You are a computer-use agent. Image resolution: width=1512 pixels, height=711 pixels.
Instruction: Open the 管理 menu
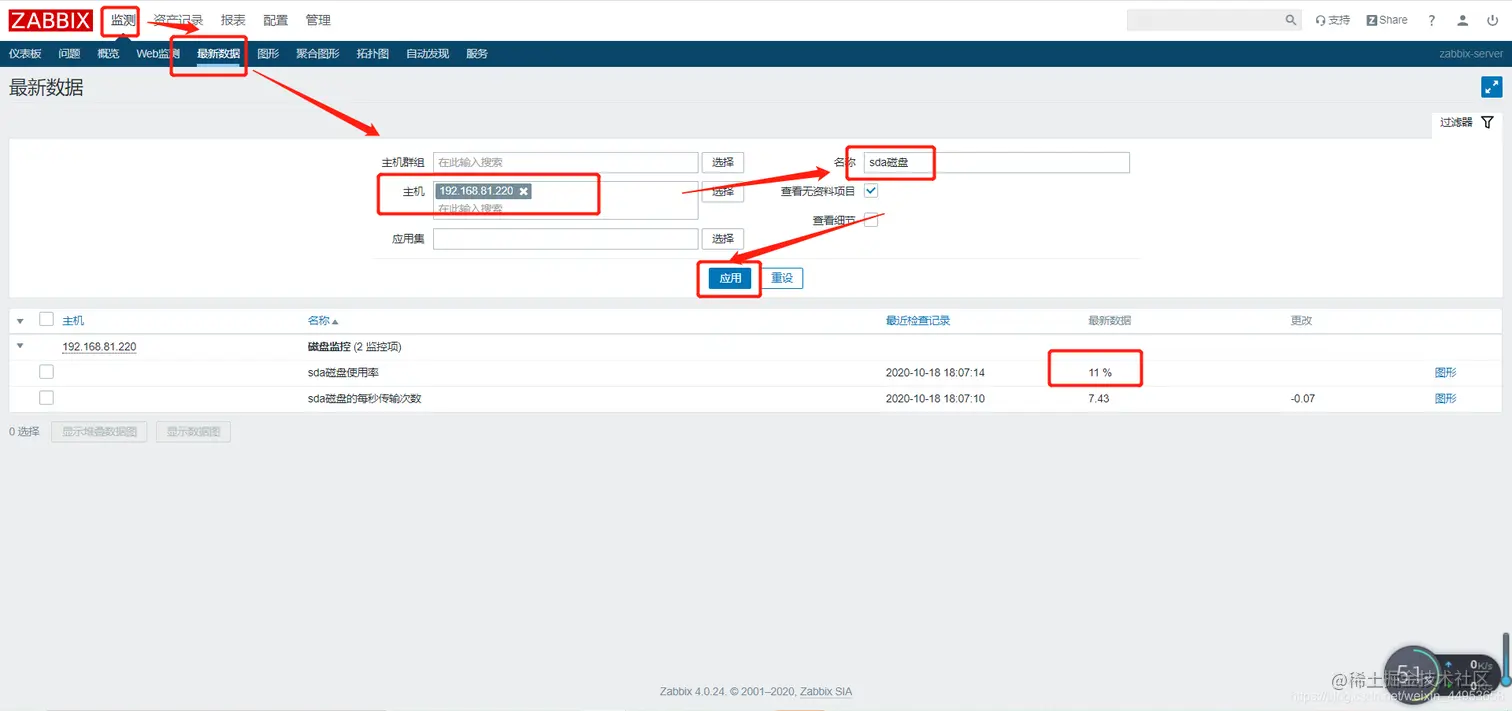pyautogui.click(x=318, y=20)
